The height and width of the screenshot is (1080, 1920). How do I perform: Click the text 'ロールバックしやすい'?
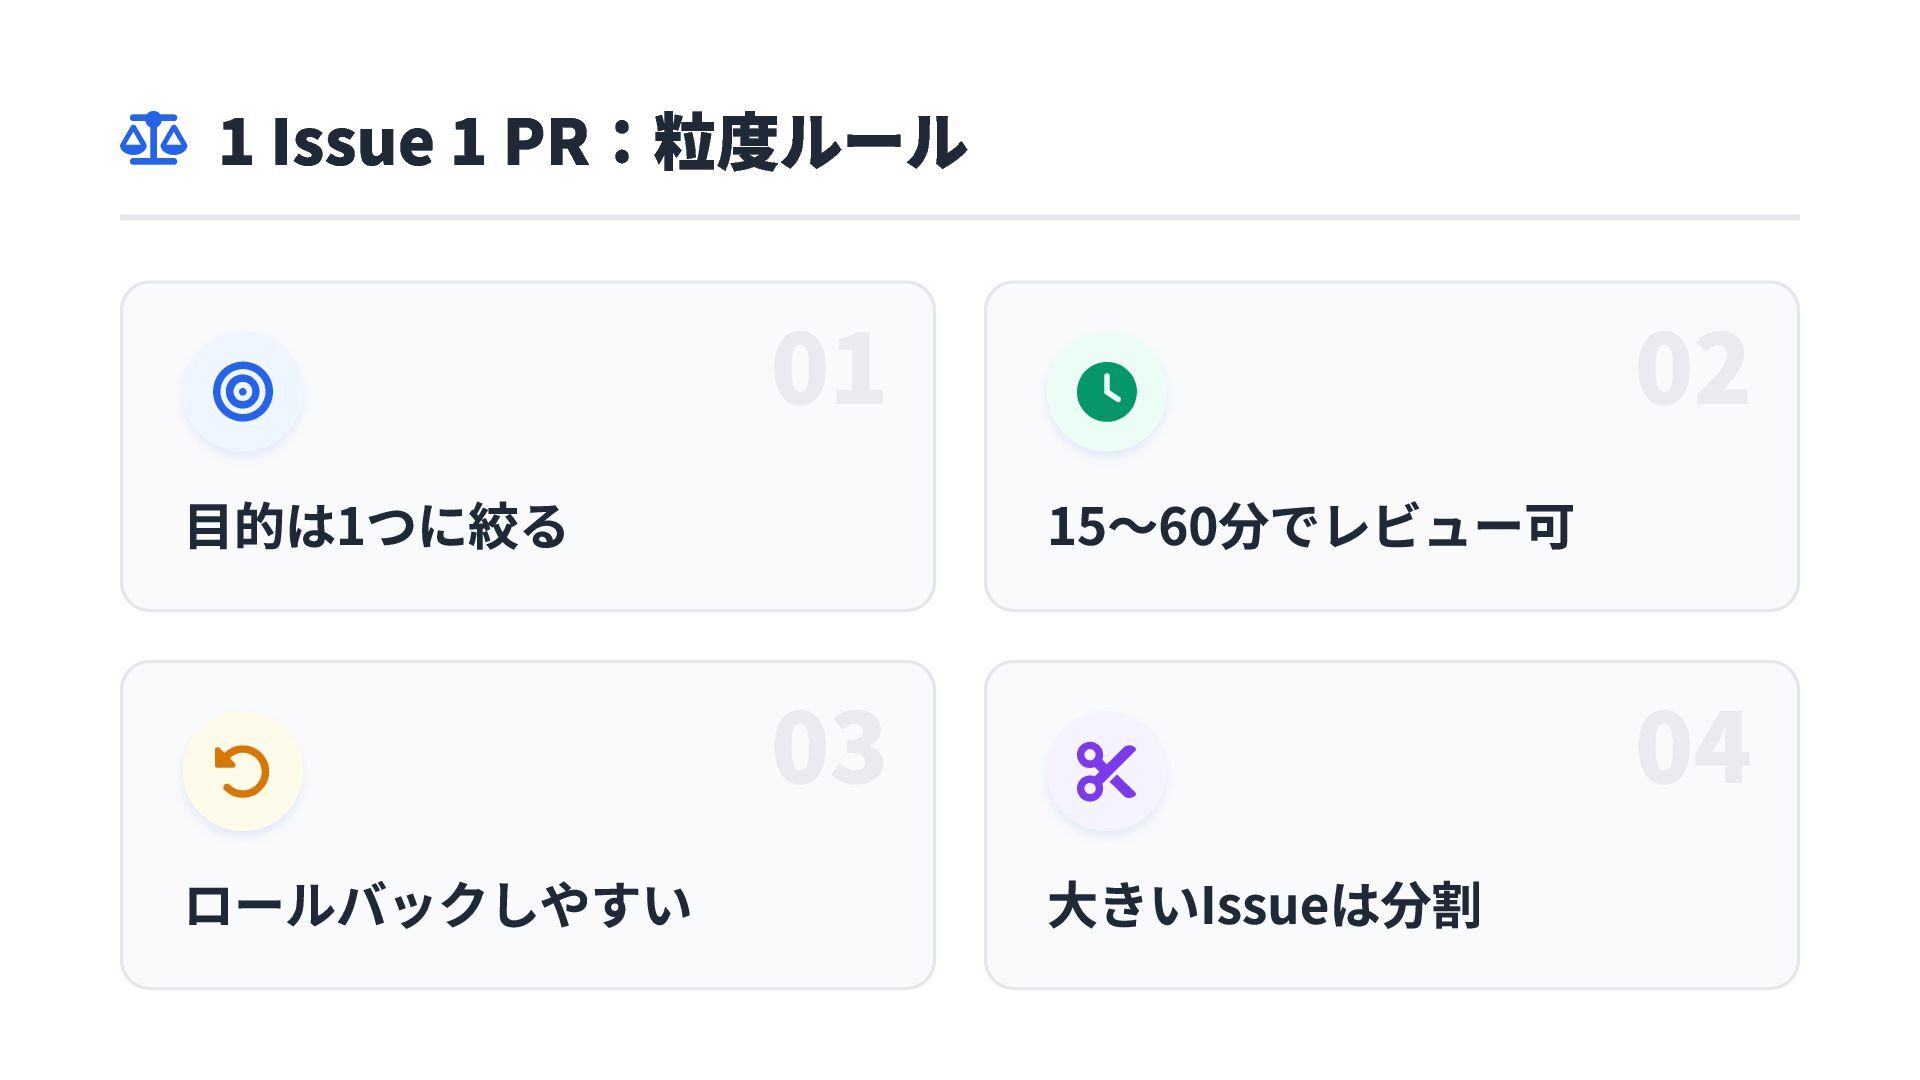point(438,906)
